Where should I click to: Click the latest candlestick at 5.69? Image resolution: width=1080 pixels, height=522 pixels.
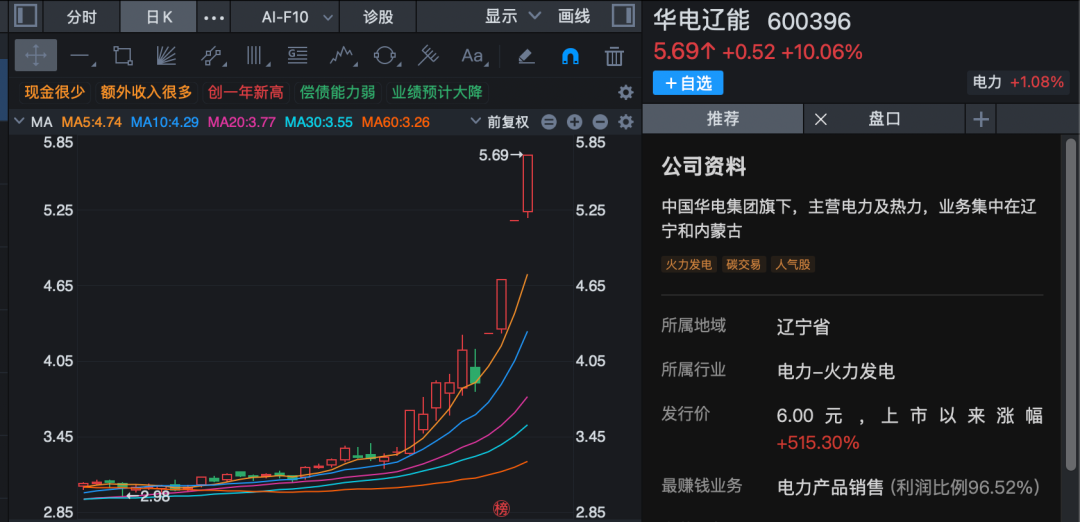click(528, 184)
